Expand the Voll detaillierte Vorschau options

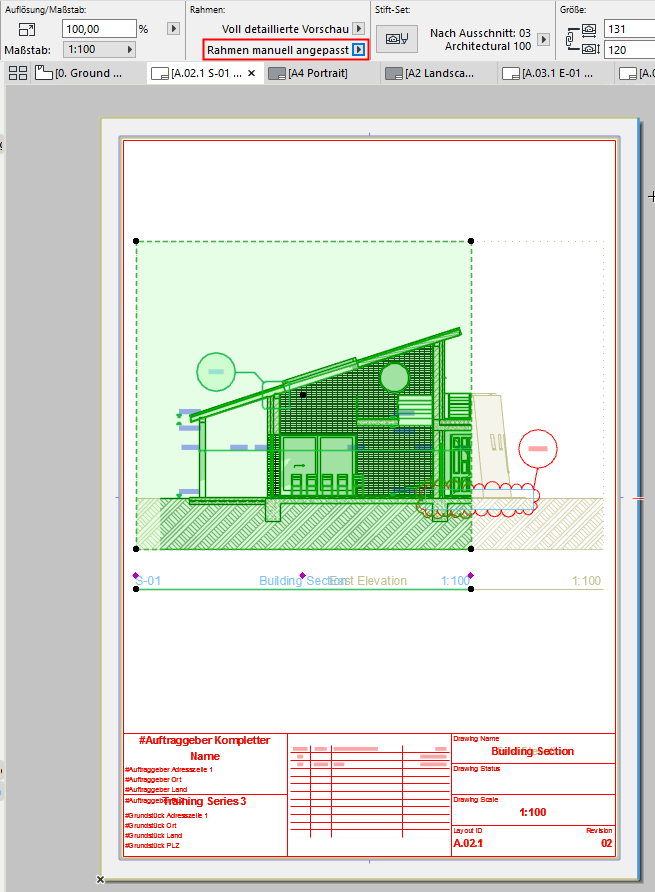click(x=359, y=28)
